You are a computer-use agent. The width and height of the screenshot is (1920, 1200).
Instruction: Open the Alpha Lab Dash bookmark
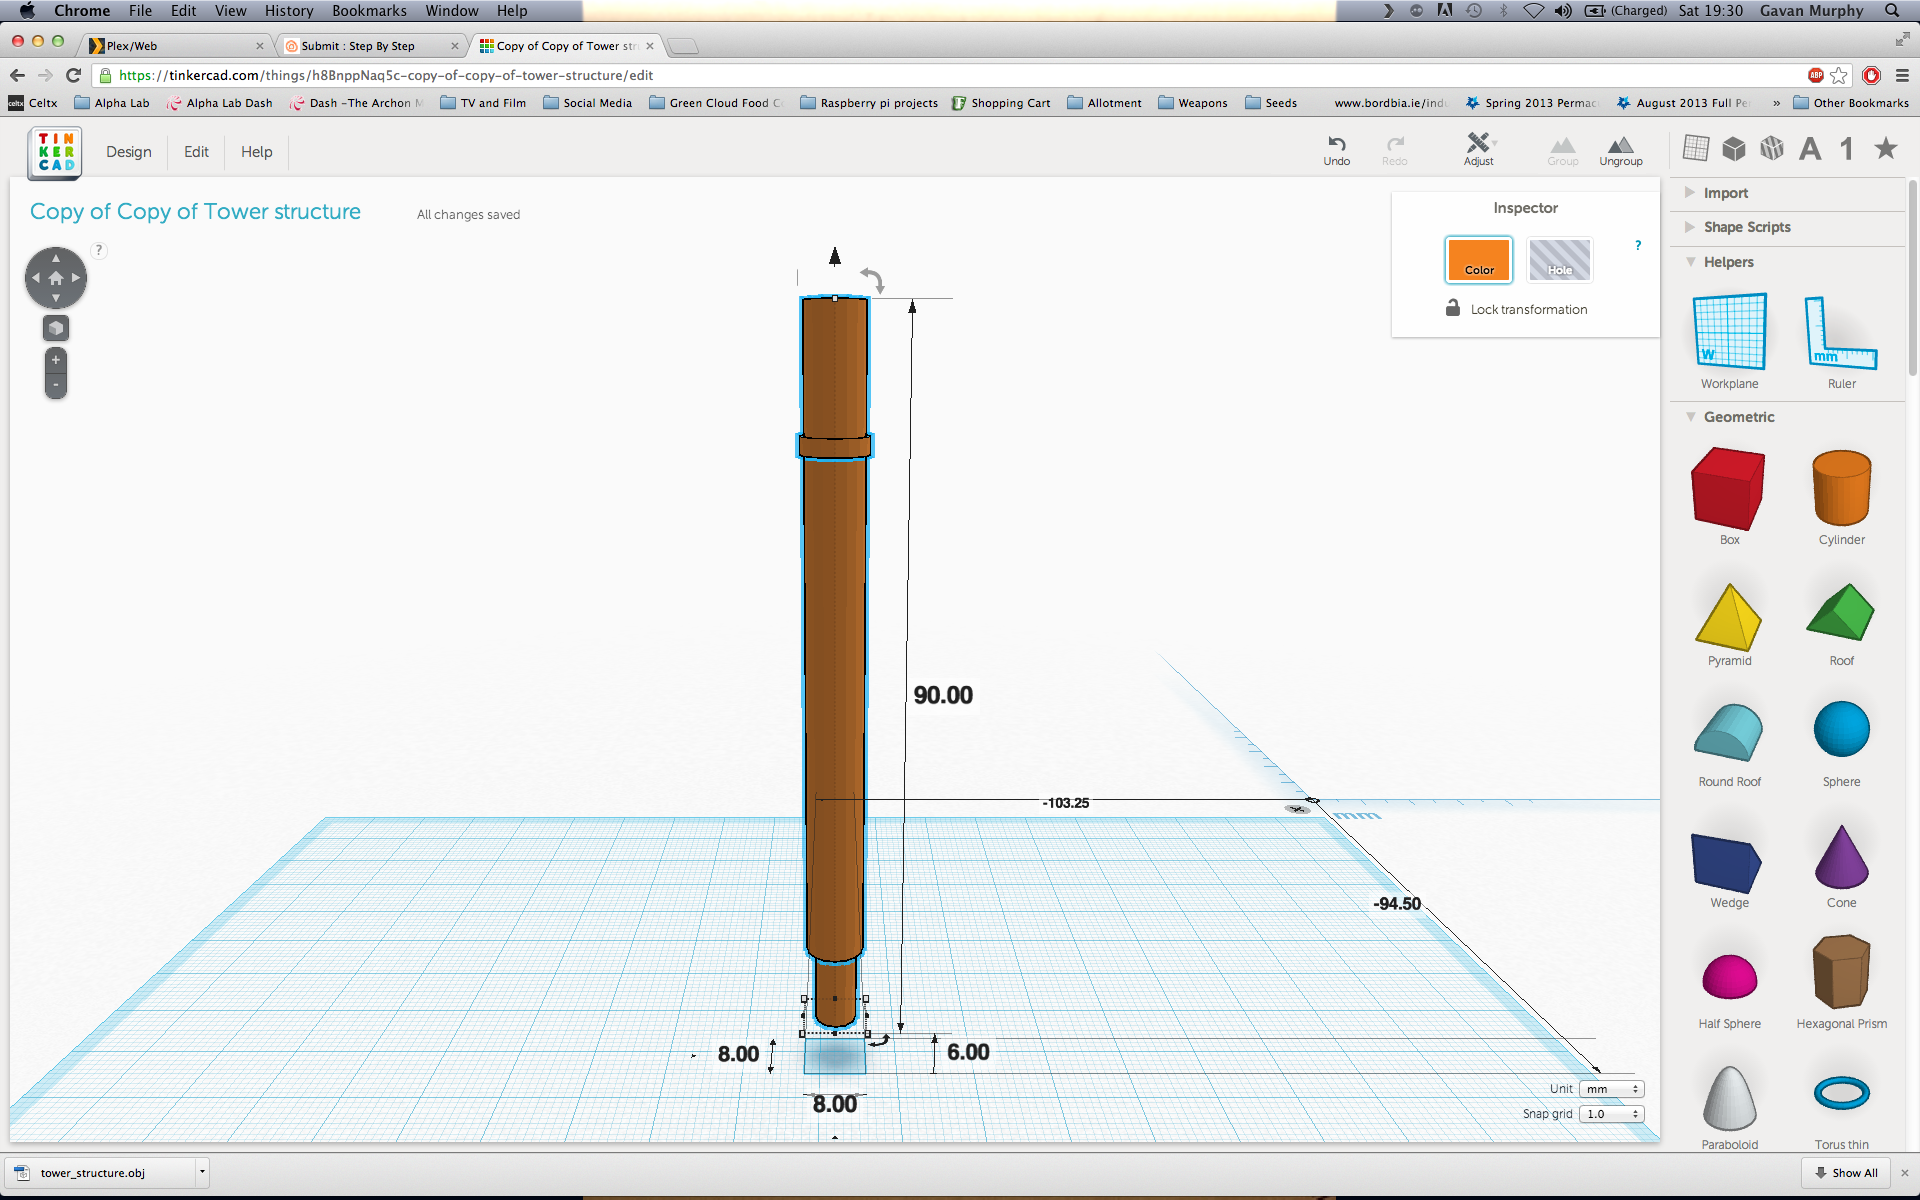coord(220,103)
